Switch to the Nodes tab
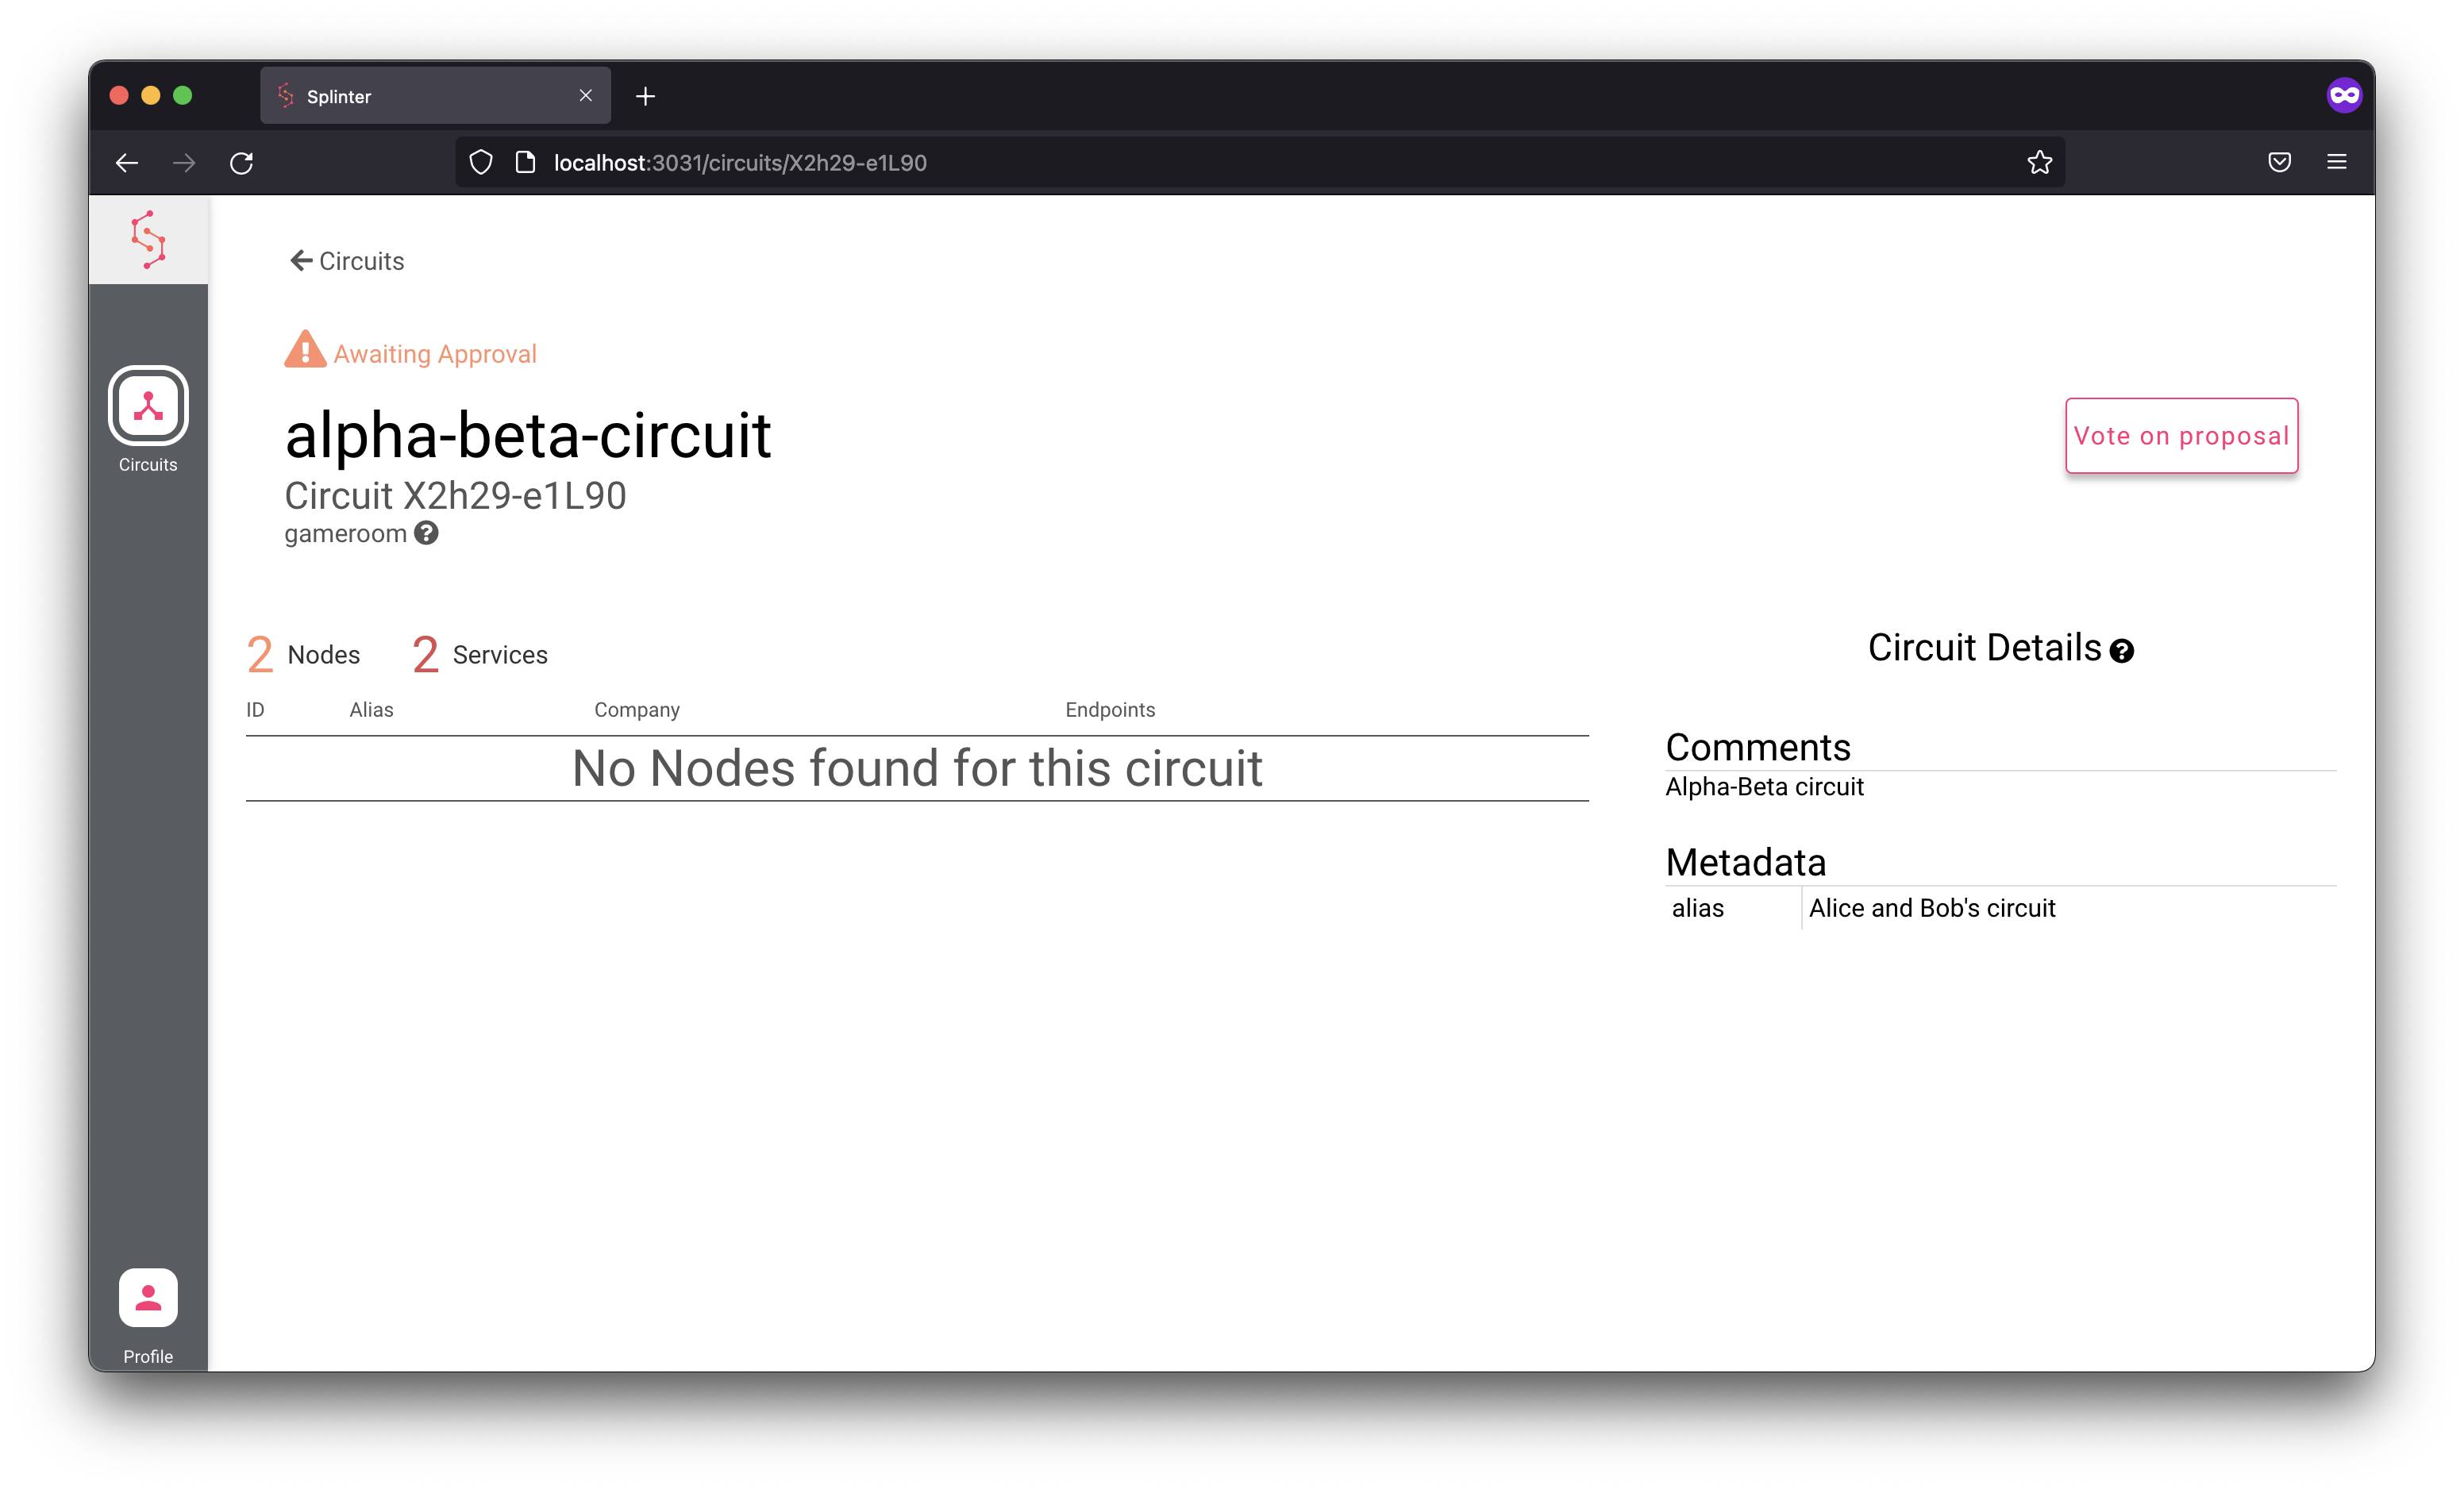 coord(303,654)
